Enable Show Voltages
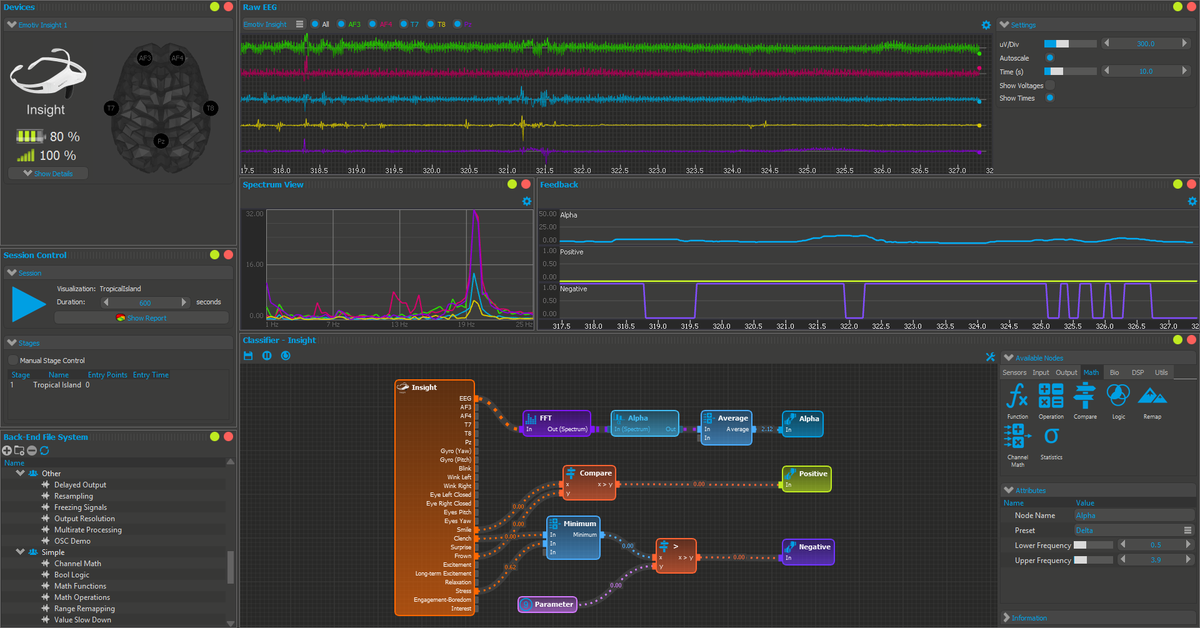Screen dimensions: 1200x628 coord(1049,85)
